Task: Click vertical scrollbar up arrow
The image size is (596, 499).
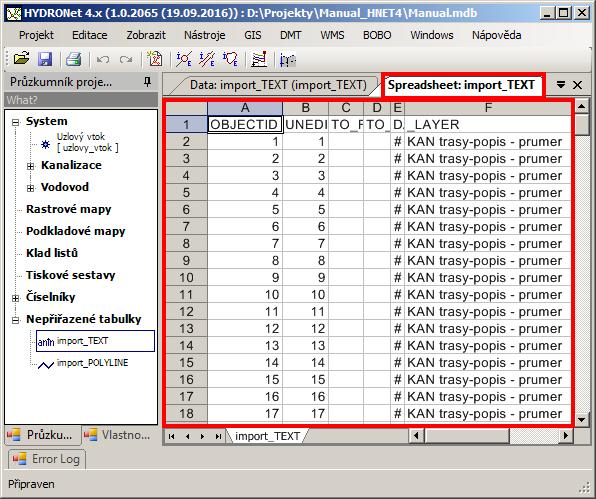Action: click(x=581, y=106)
